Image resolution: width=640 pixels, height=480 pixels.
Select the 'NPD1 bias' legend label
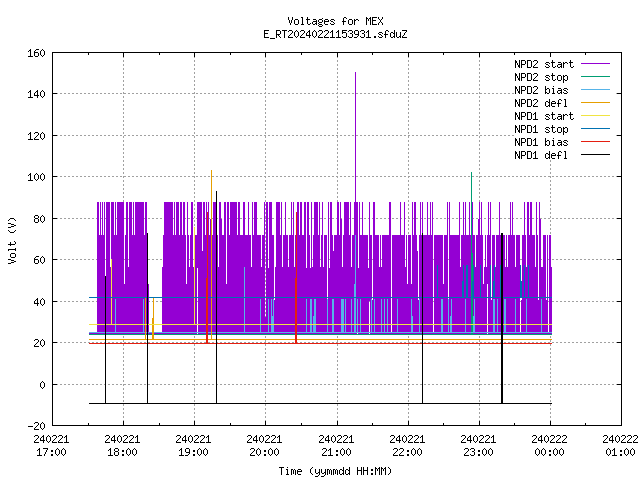click(x=541, y=142)
